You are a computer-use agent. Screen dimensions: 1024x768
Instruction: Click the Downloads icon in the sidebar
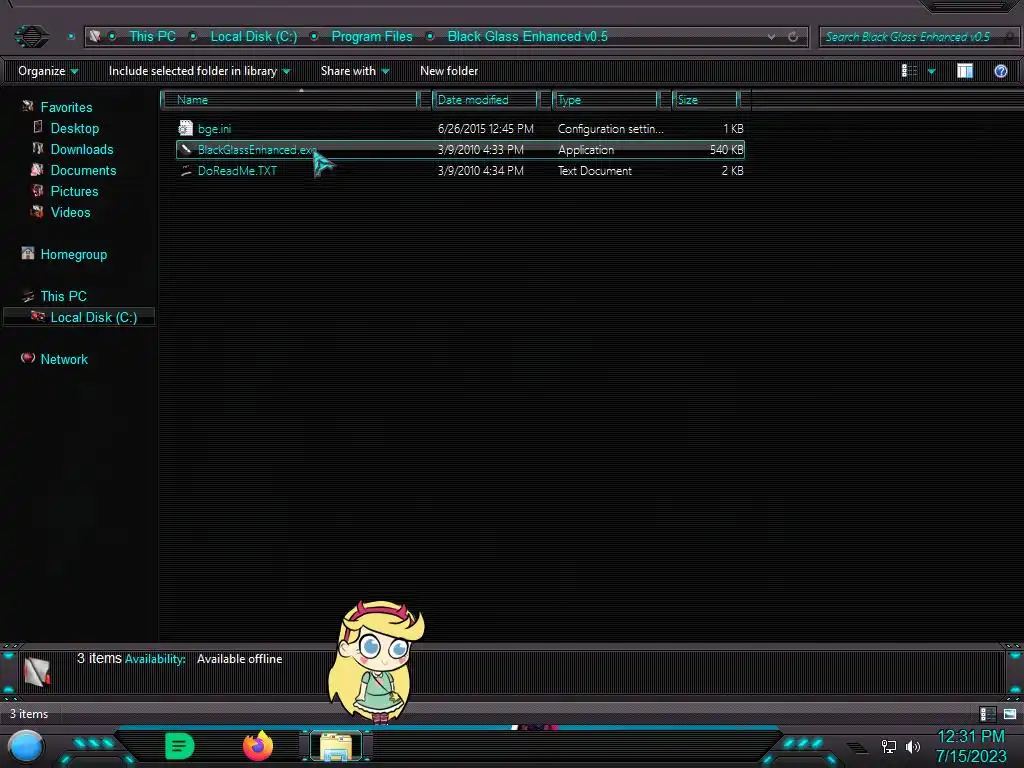pos(38,148)
